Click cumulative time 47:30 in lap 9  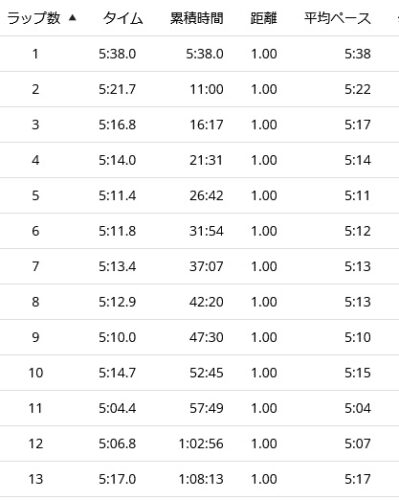pos(206,337)
